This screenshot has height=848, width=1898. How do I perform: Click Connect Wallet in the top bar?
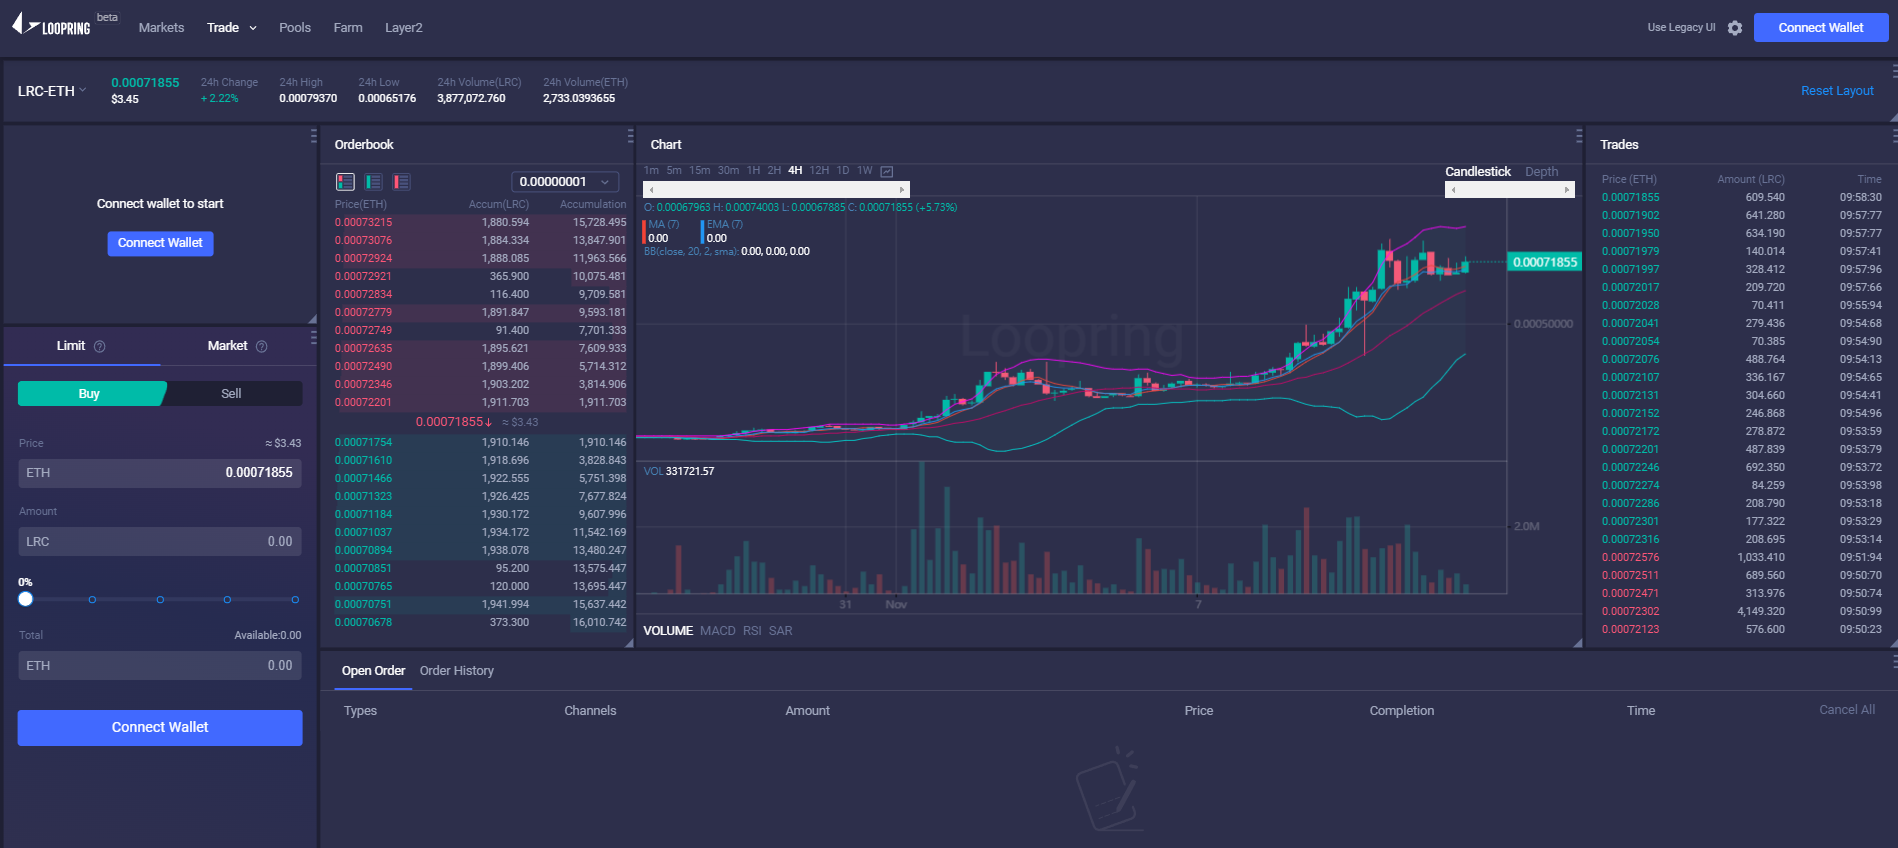click(1821, 28)
